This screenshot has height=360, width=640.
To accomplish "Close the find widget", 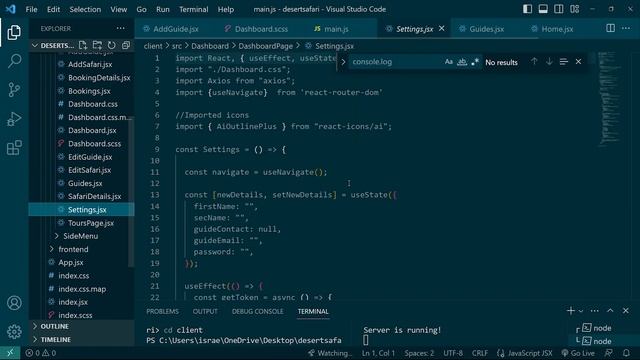I will pos(578,62).
